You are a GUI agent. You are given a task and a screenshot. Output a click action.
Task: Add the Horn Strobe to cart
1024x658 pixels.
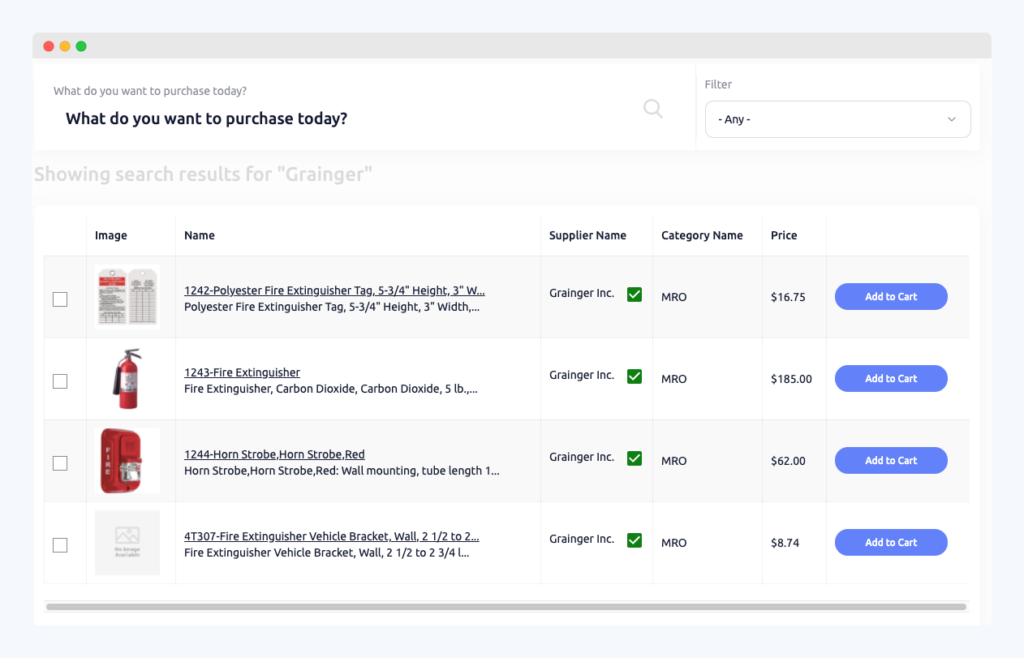click(x=890, y=460)
